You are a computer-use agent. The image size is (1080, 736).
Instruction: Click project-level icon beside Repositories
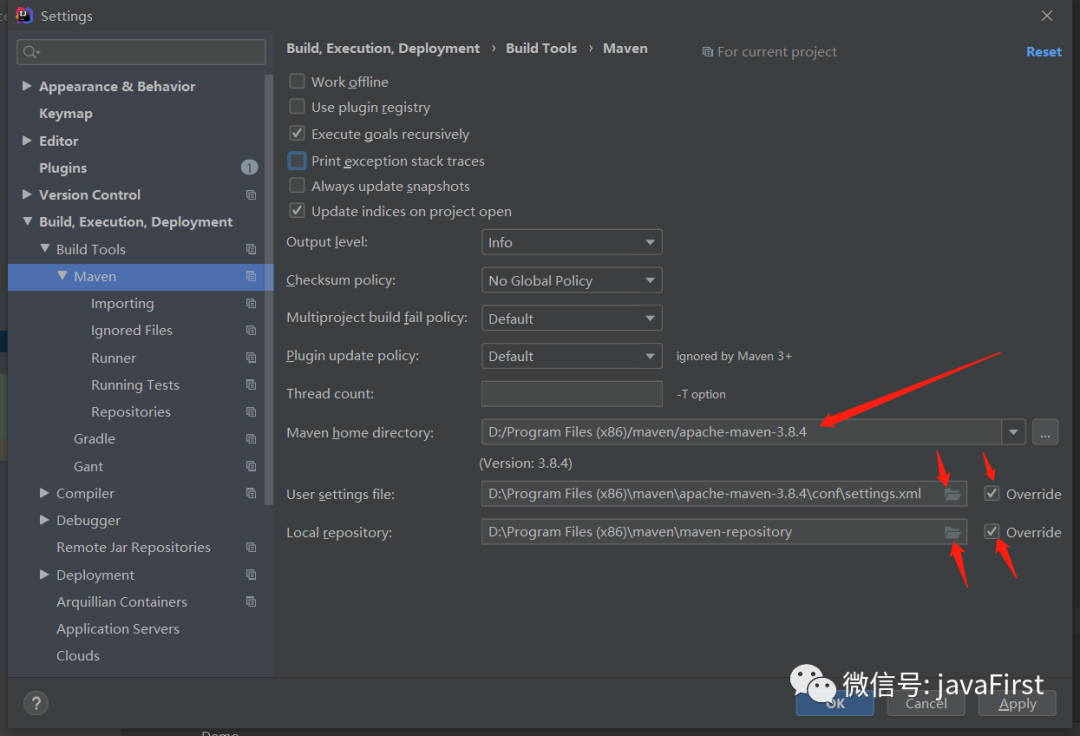[x=251, y=412]
